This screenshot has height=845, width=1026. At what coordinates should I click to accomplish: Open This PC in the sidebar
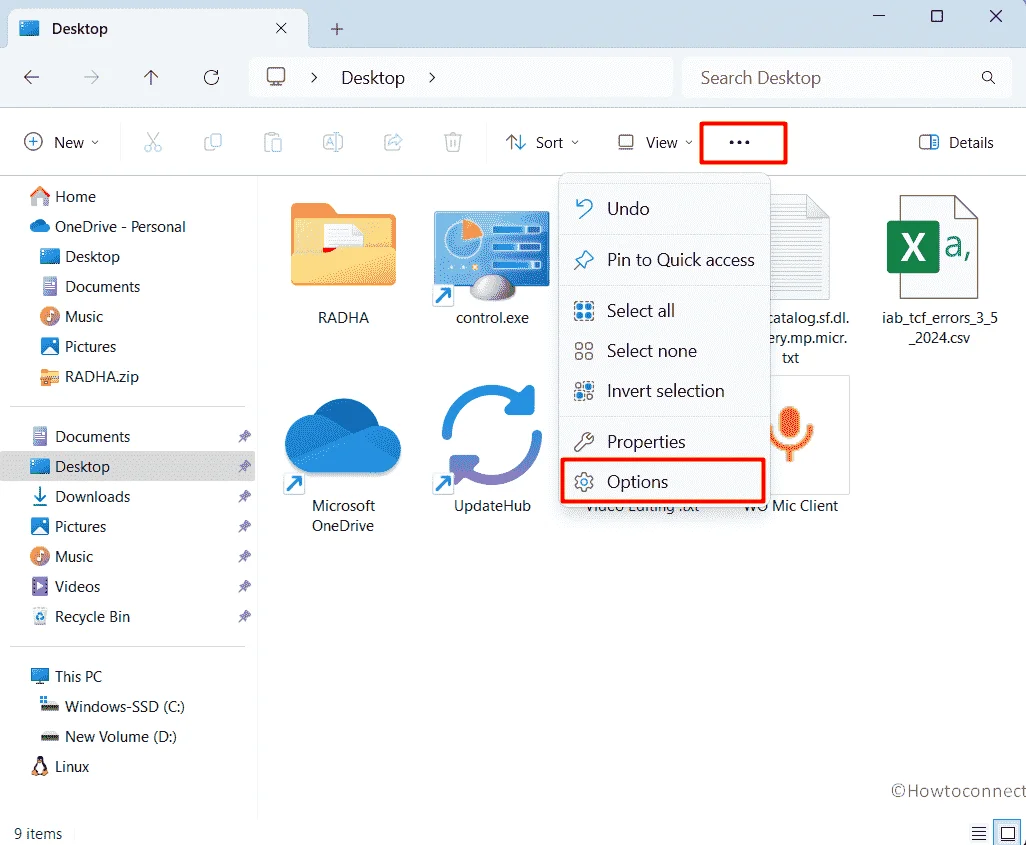[x=78, y=676]
